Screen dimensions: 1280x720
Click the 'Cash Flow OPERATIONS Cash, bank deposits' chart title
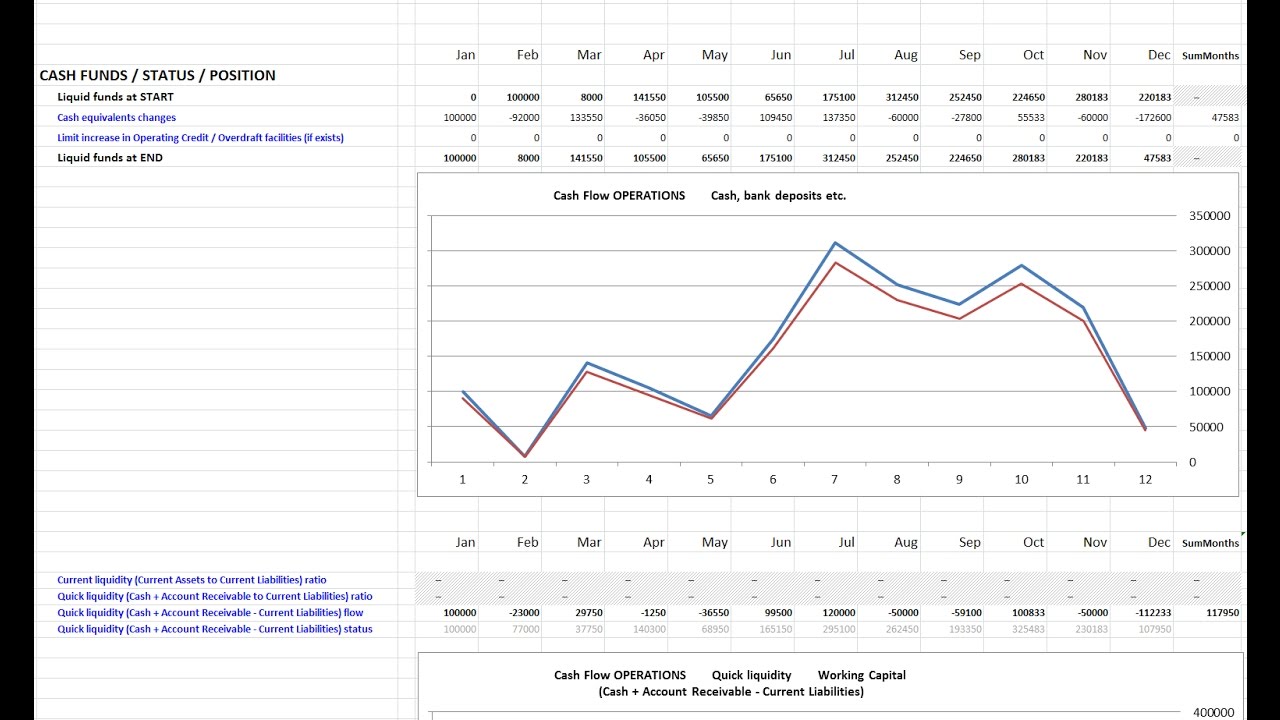(x=699, y=196)
